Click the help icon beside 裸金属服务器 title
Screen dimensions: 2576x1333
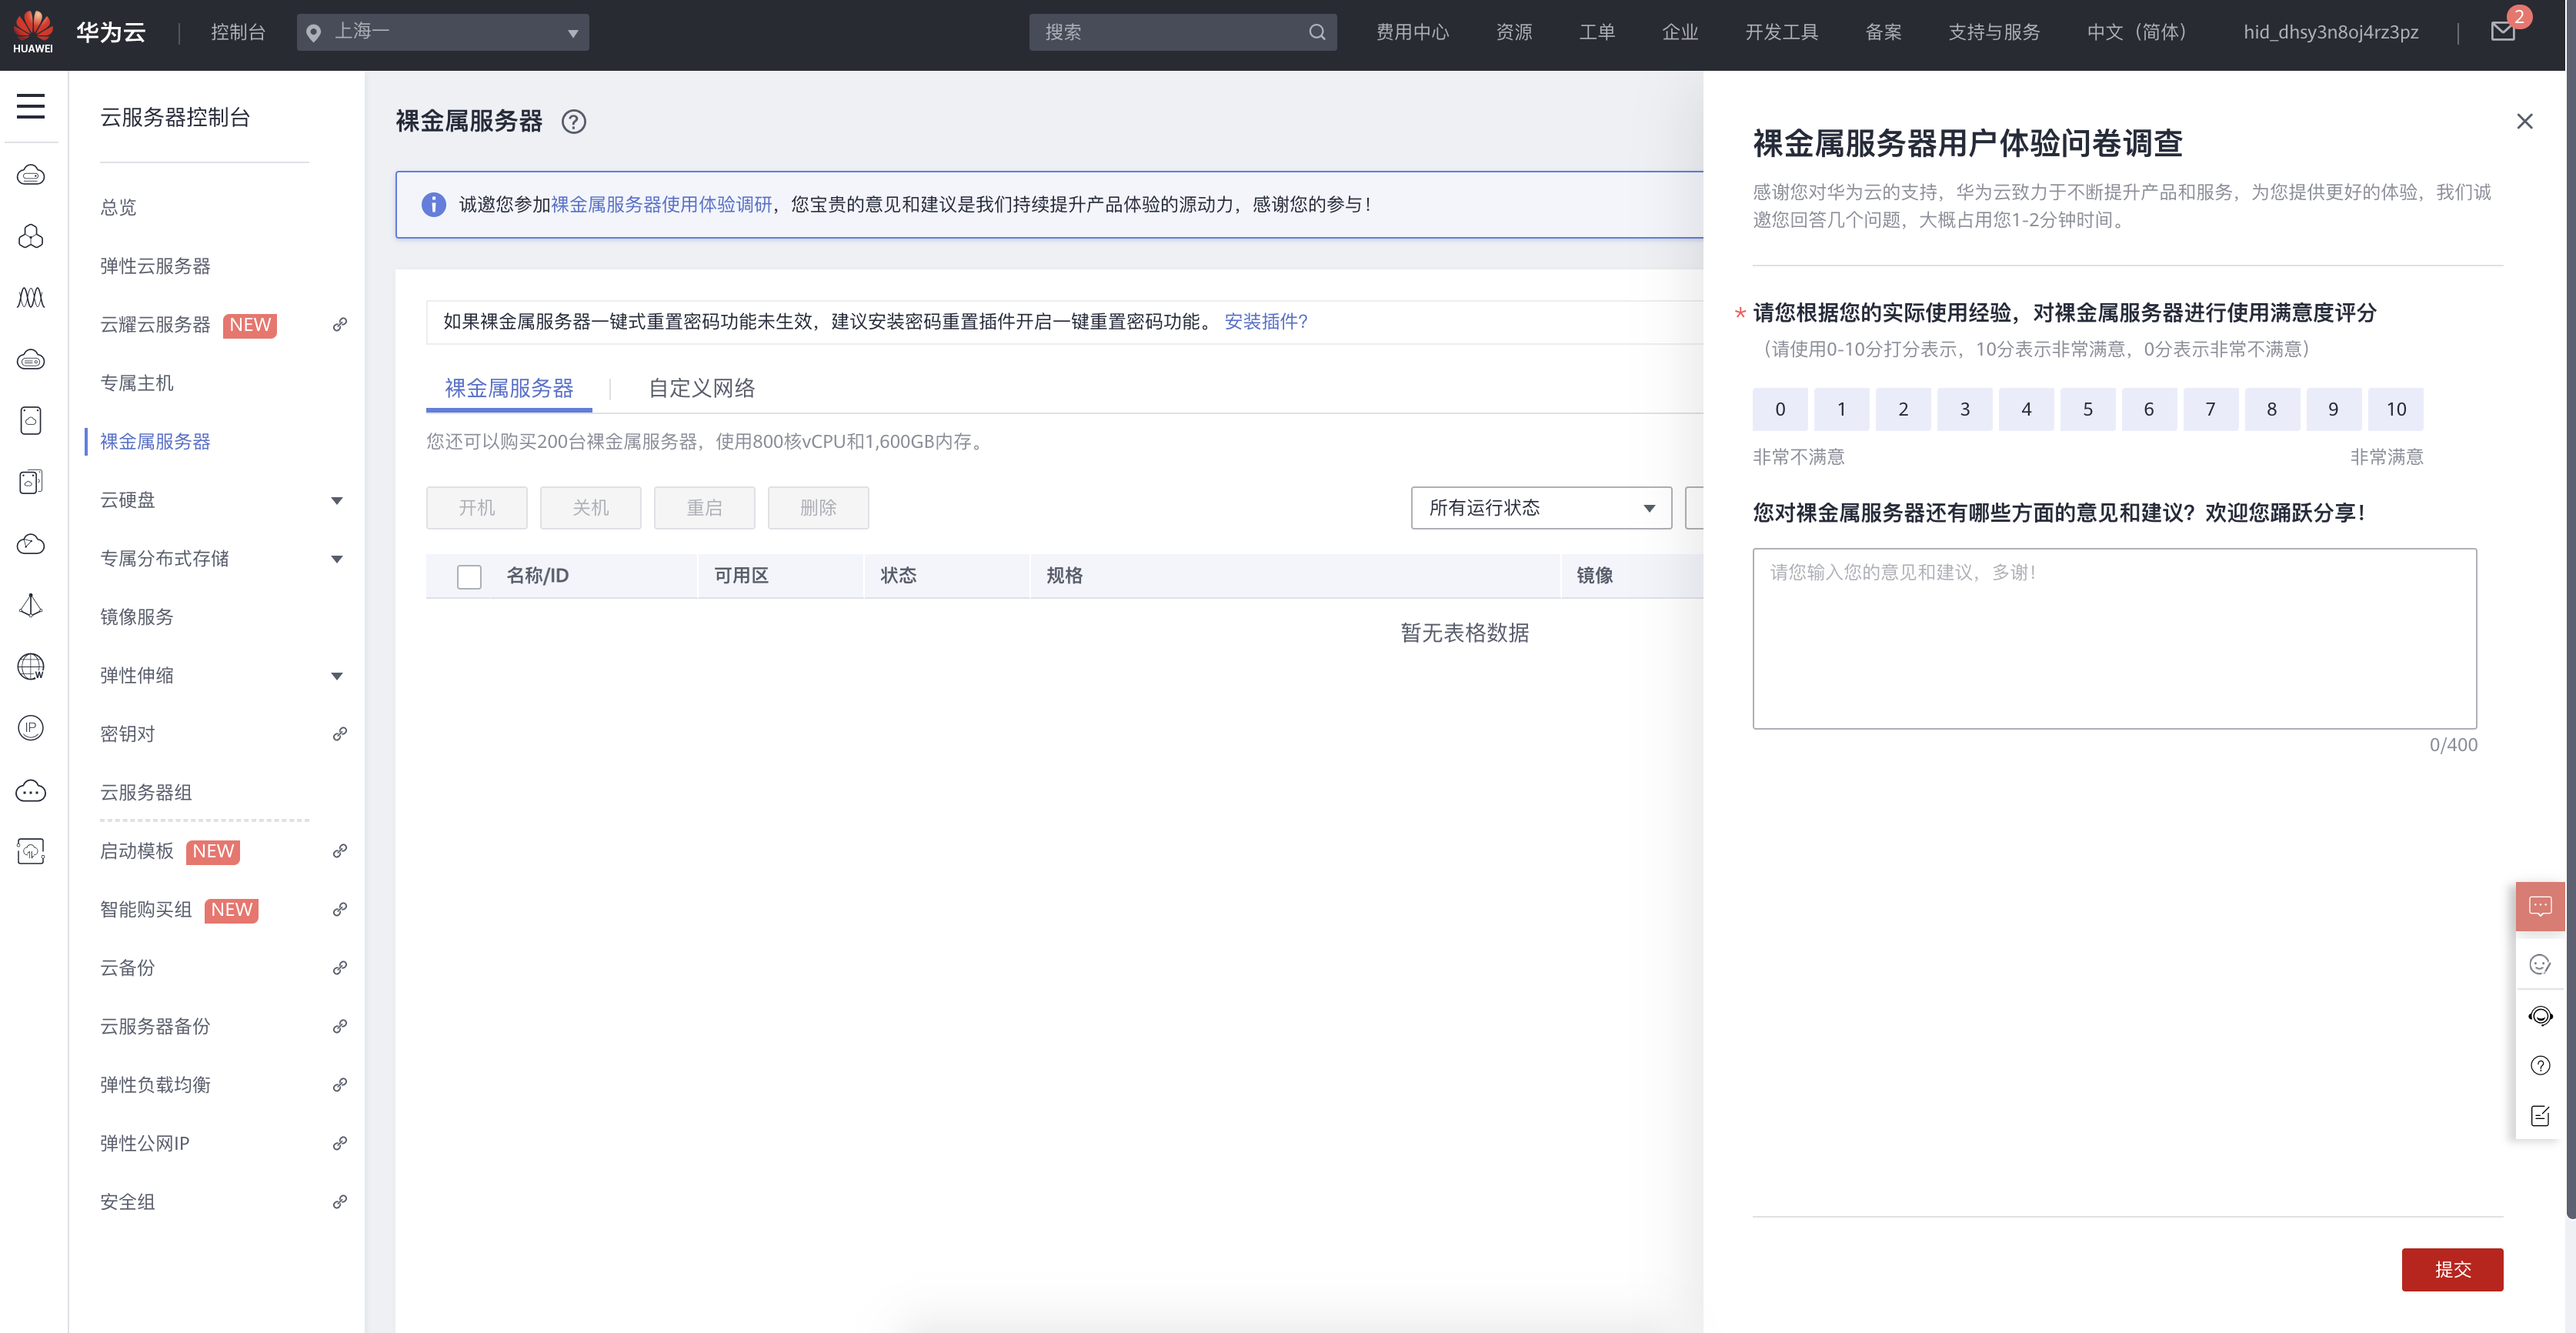[573, 122]
